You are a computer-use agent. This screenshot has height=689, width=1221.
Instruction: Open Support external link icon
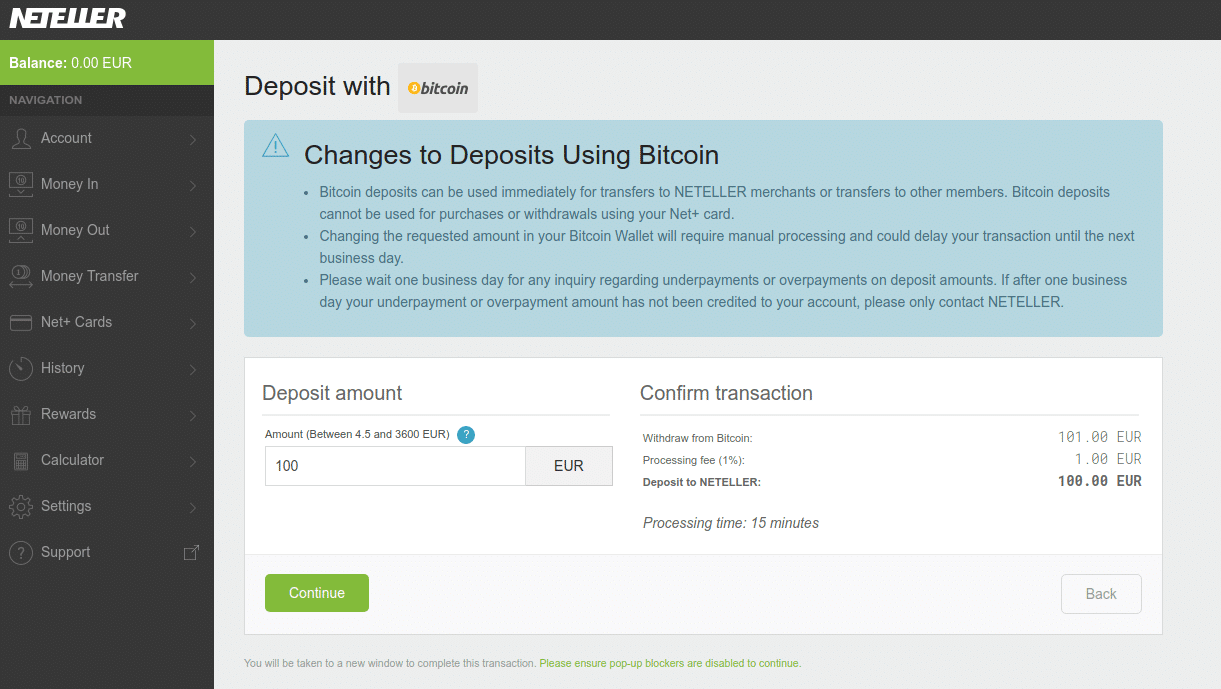[x=192, y=552]
